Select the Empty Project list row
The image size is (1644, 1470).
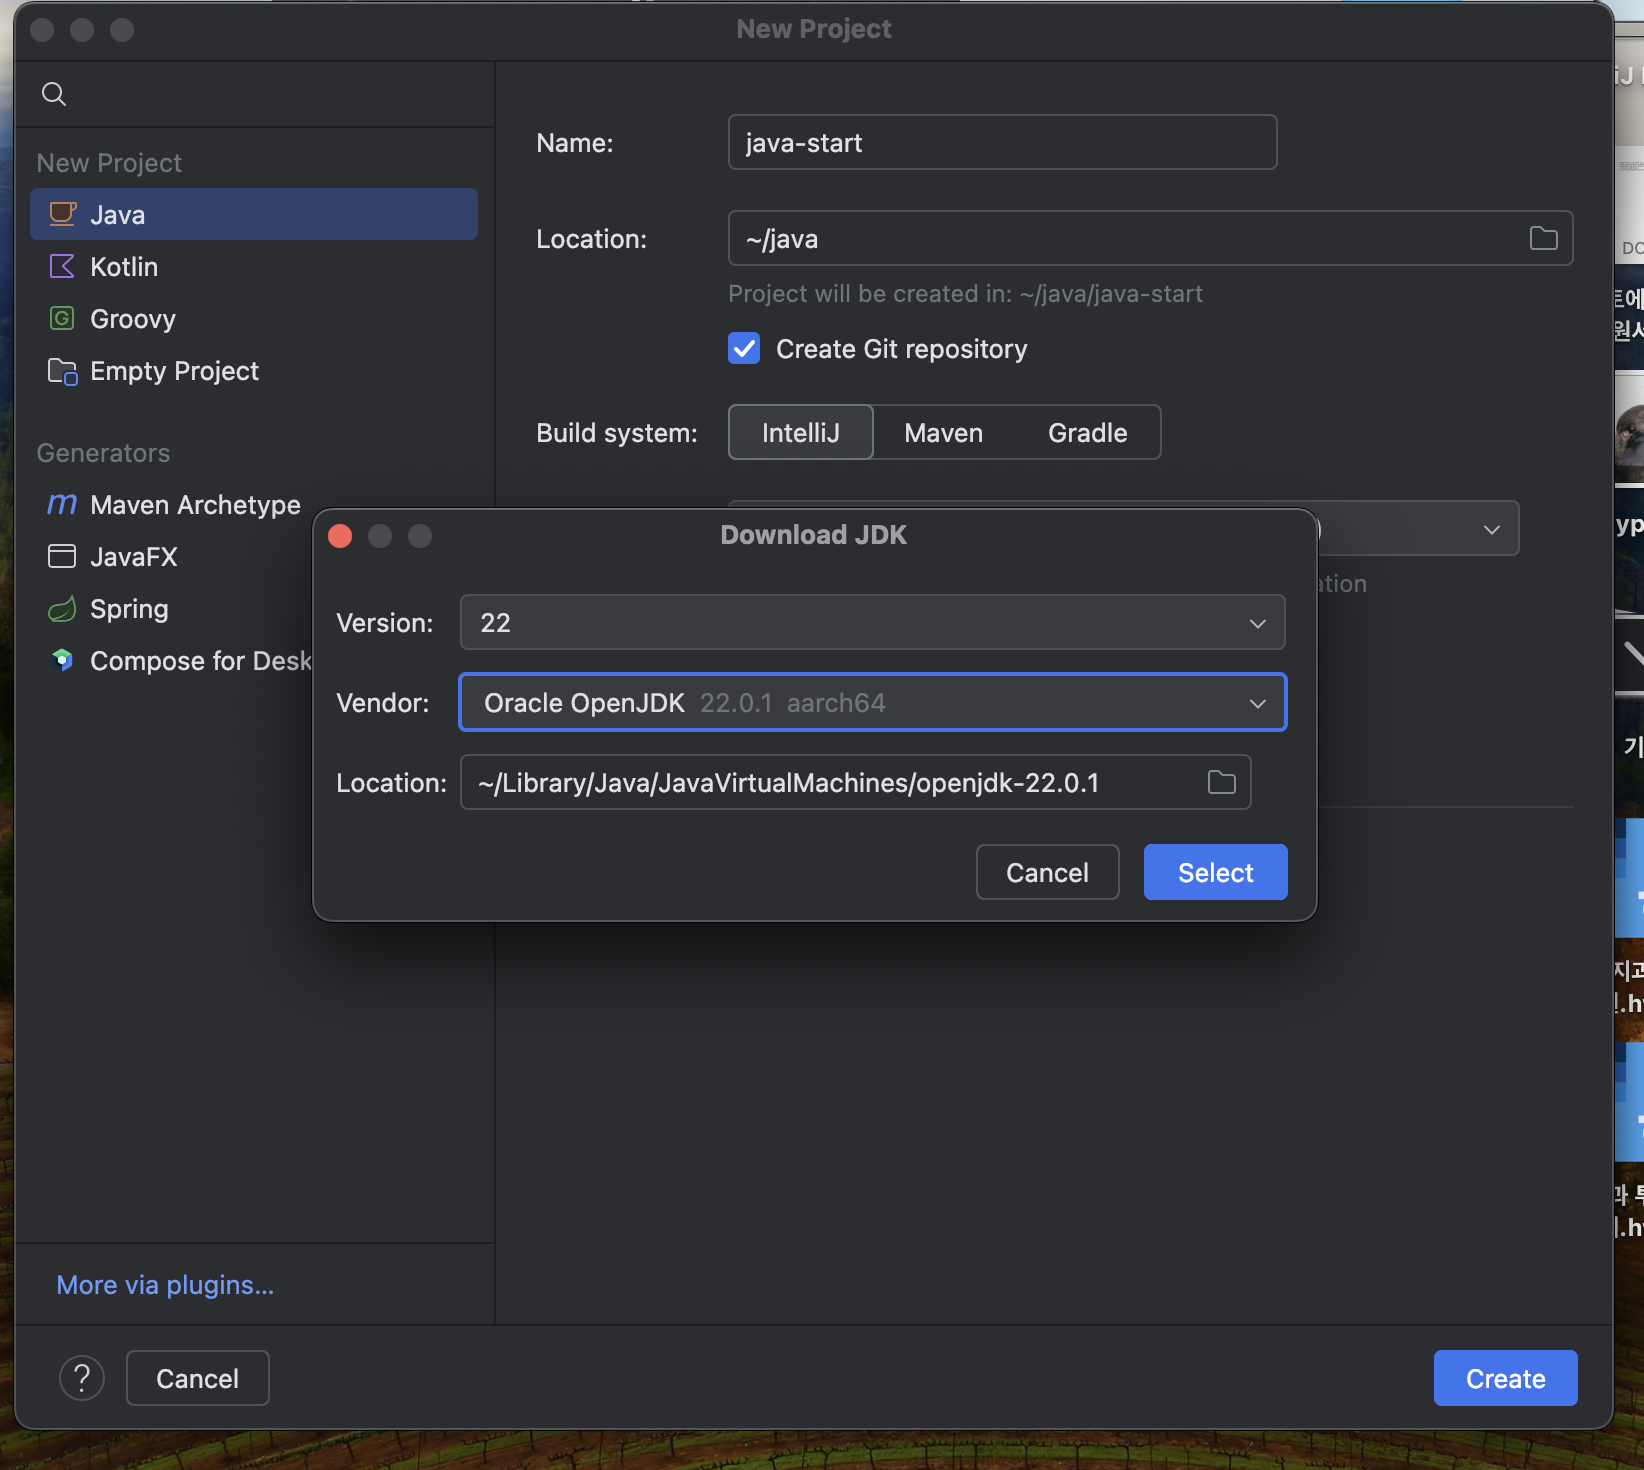(254, 370)
